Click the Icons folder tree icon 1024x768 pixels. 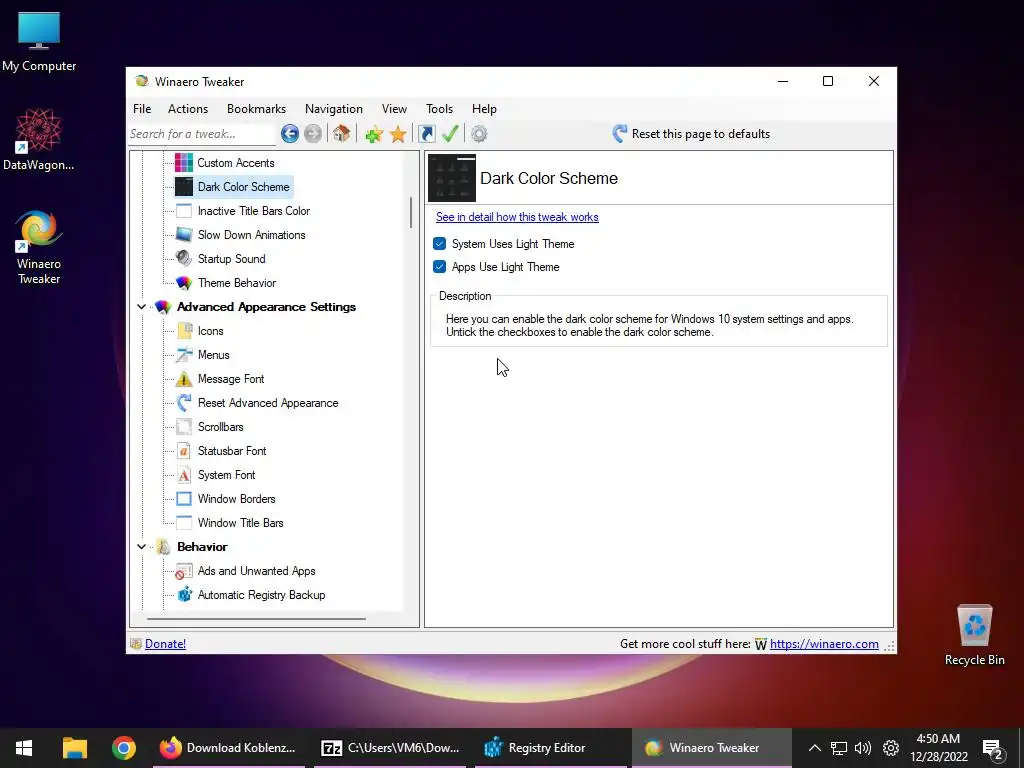184,331
